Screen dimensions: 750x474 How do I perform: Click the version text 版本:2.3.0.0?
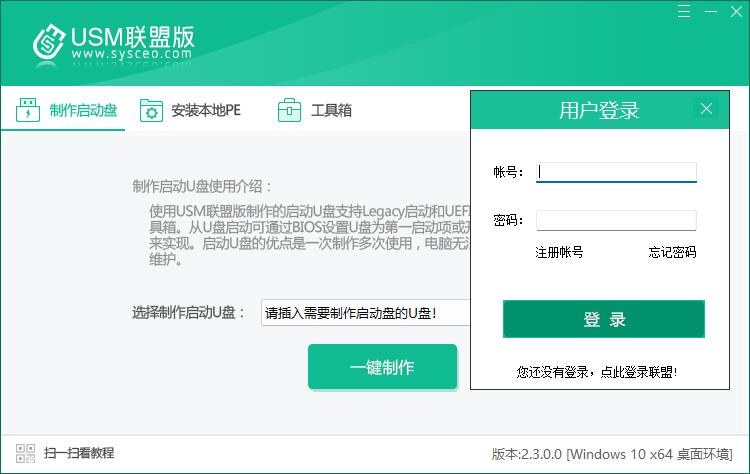[x=527, y=454]
